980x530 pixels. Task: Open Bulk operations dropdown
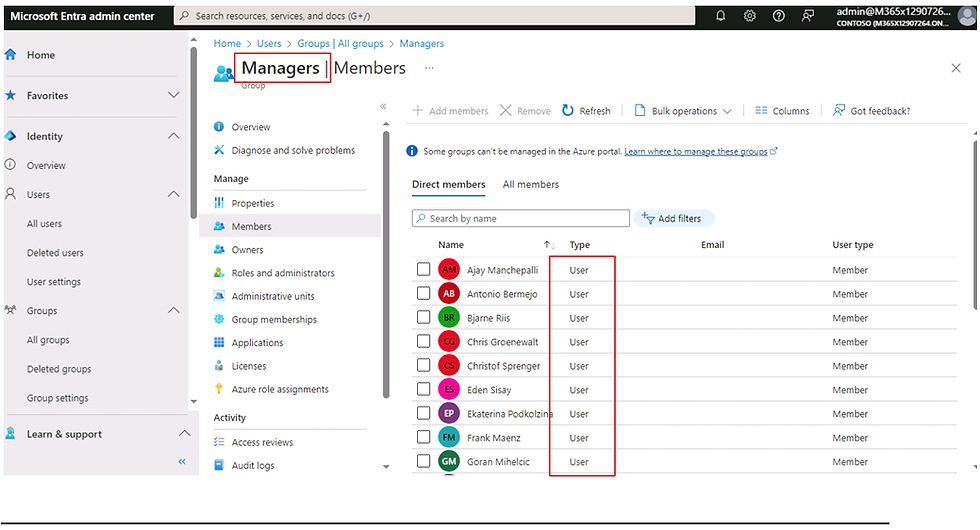682,111
